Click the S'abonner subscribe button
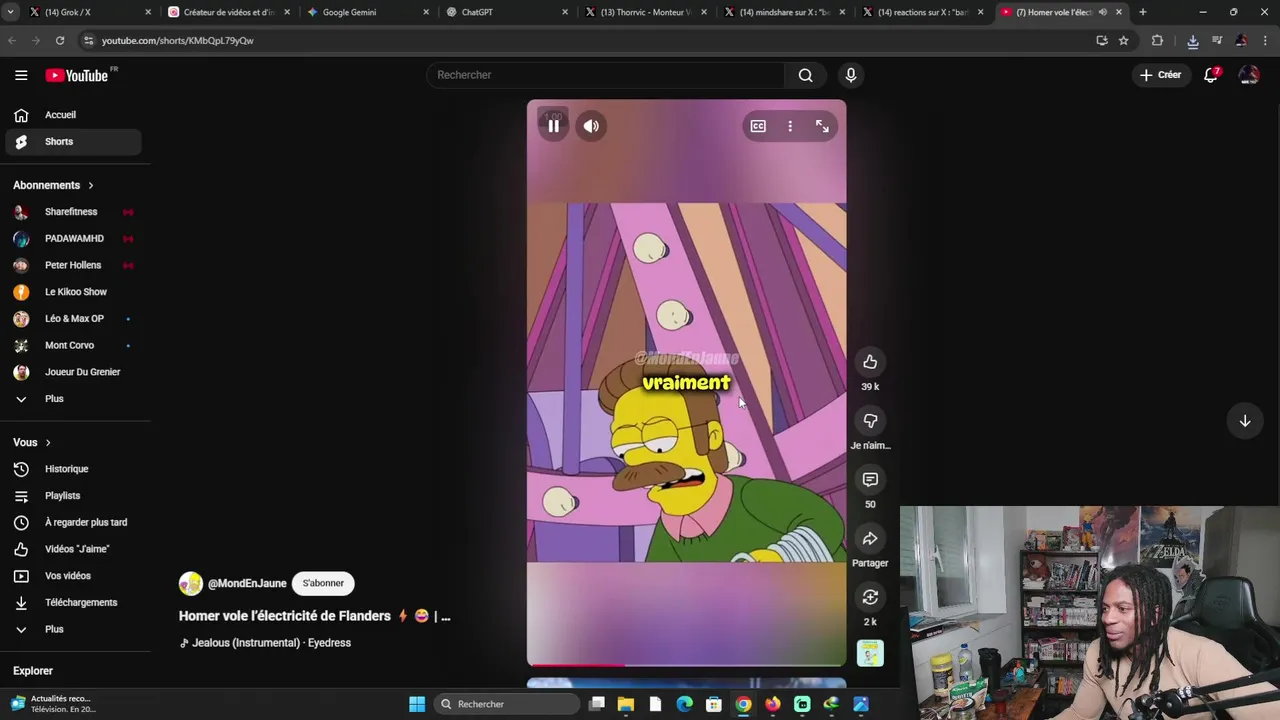Image resolution: width=1280 pixels, height=720 pixels. tap(323, 583)
